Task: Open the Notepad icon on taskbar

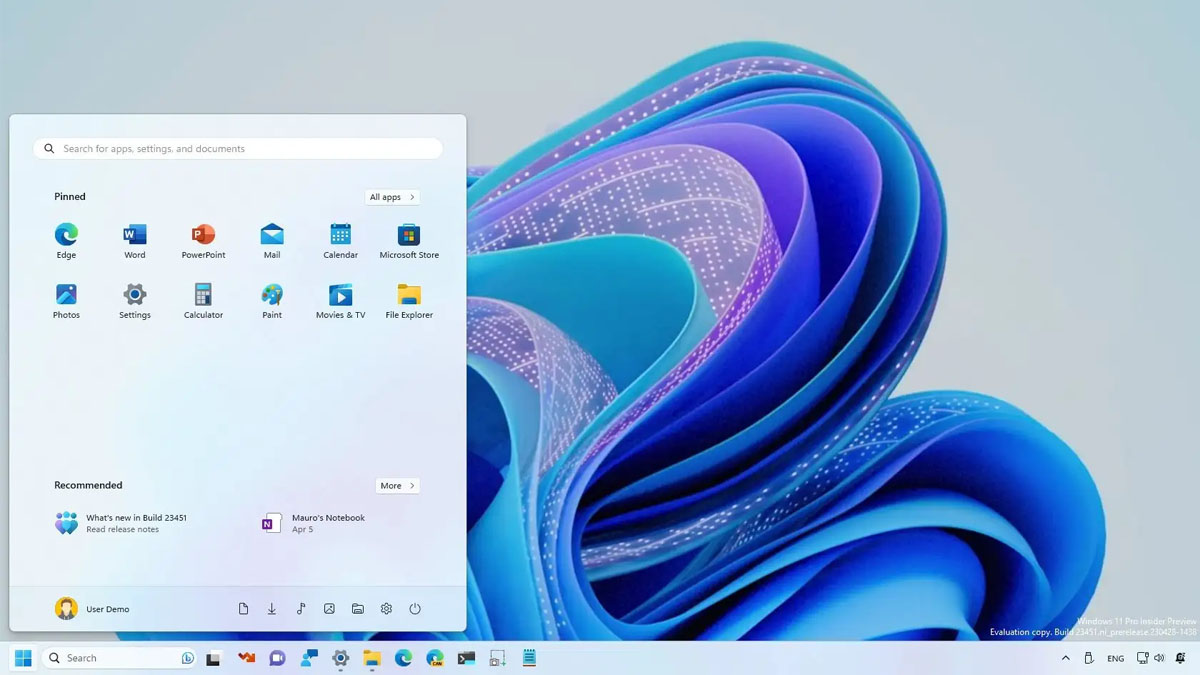Action: 529,658
